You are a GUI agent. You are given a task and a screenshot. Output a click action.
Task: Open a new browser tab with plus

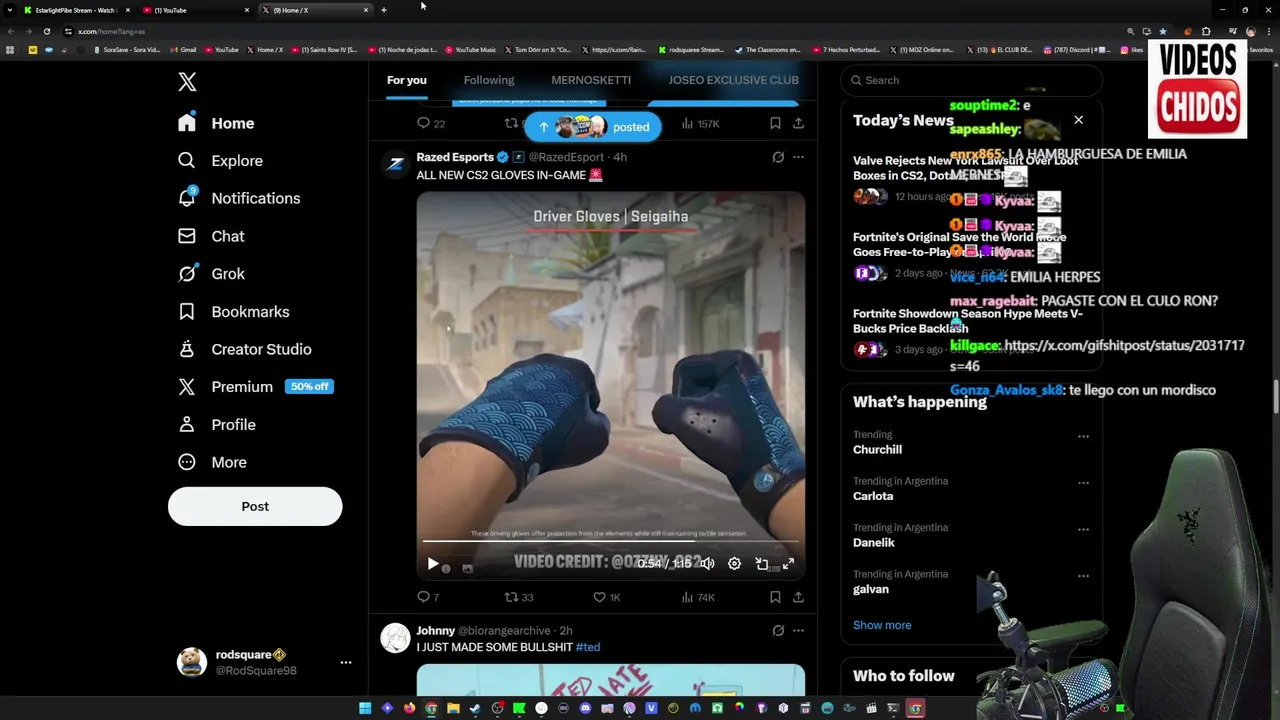[384, 10]
